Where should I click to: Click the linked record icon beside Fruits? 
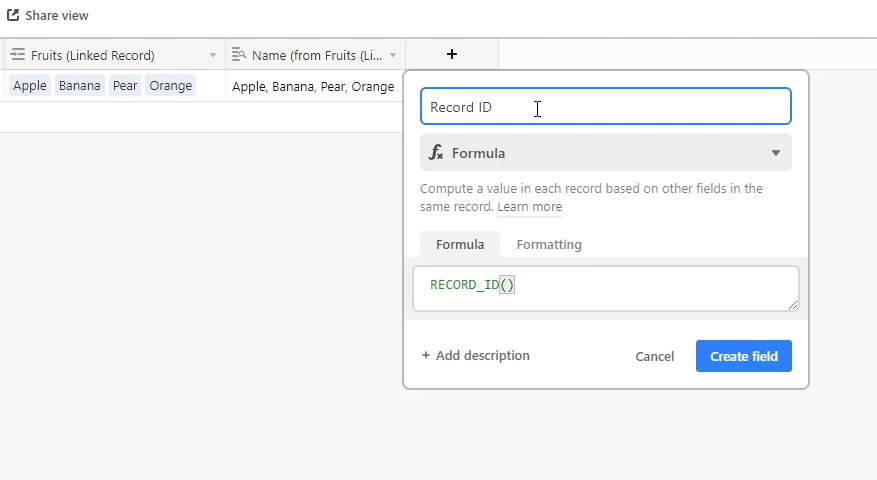pos(18,54)
